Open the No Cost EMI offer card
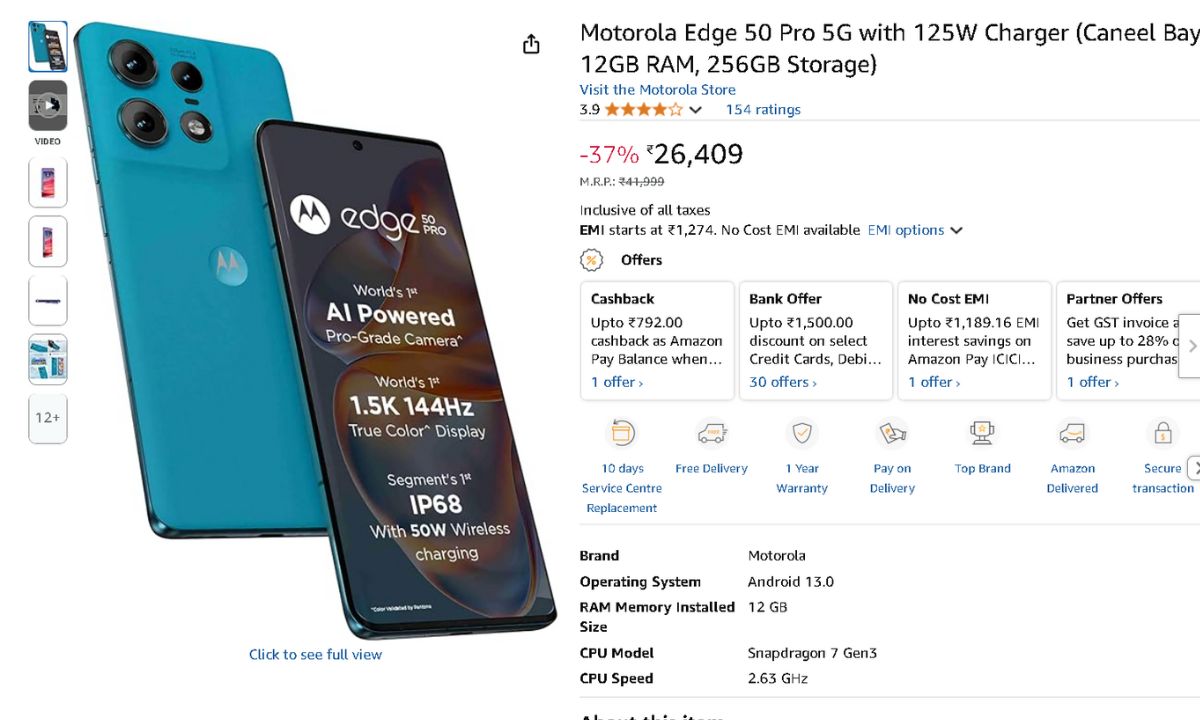1200x720 pixels. pos(973,340)
